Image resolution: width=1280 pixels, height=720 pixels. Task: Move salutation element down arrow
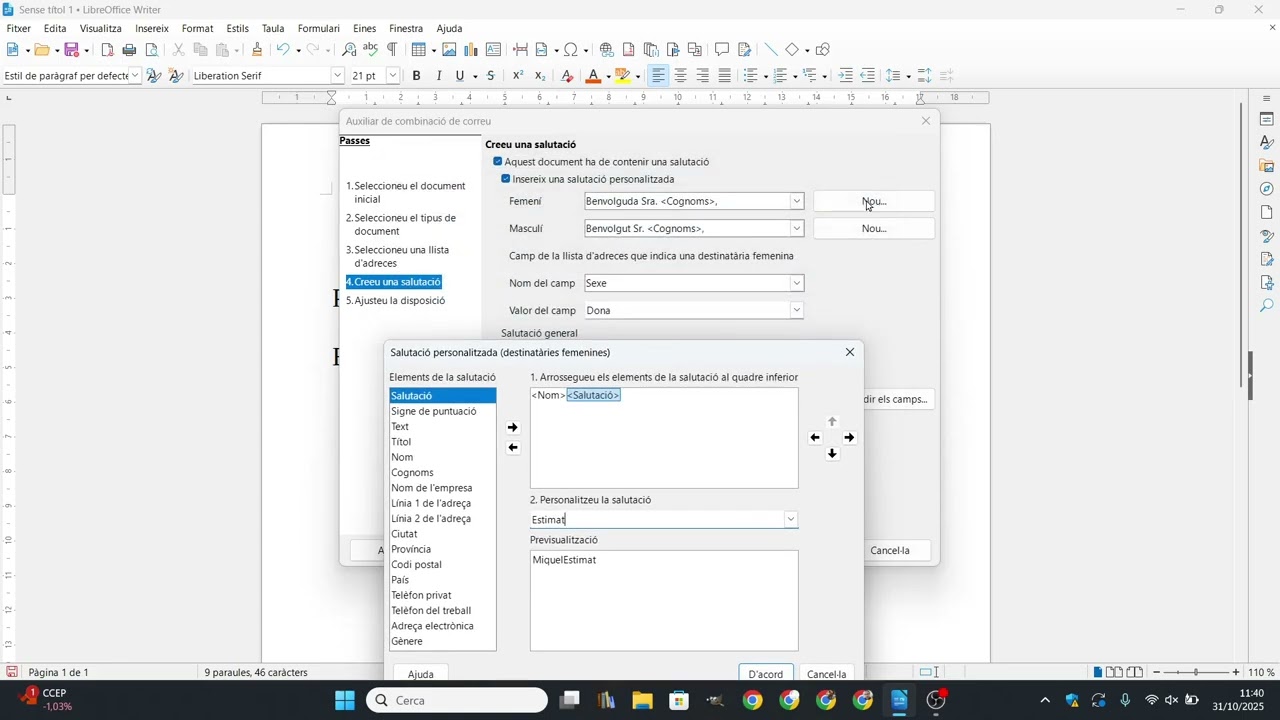(832, 454)
